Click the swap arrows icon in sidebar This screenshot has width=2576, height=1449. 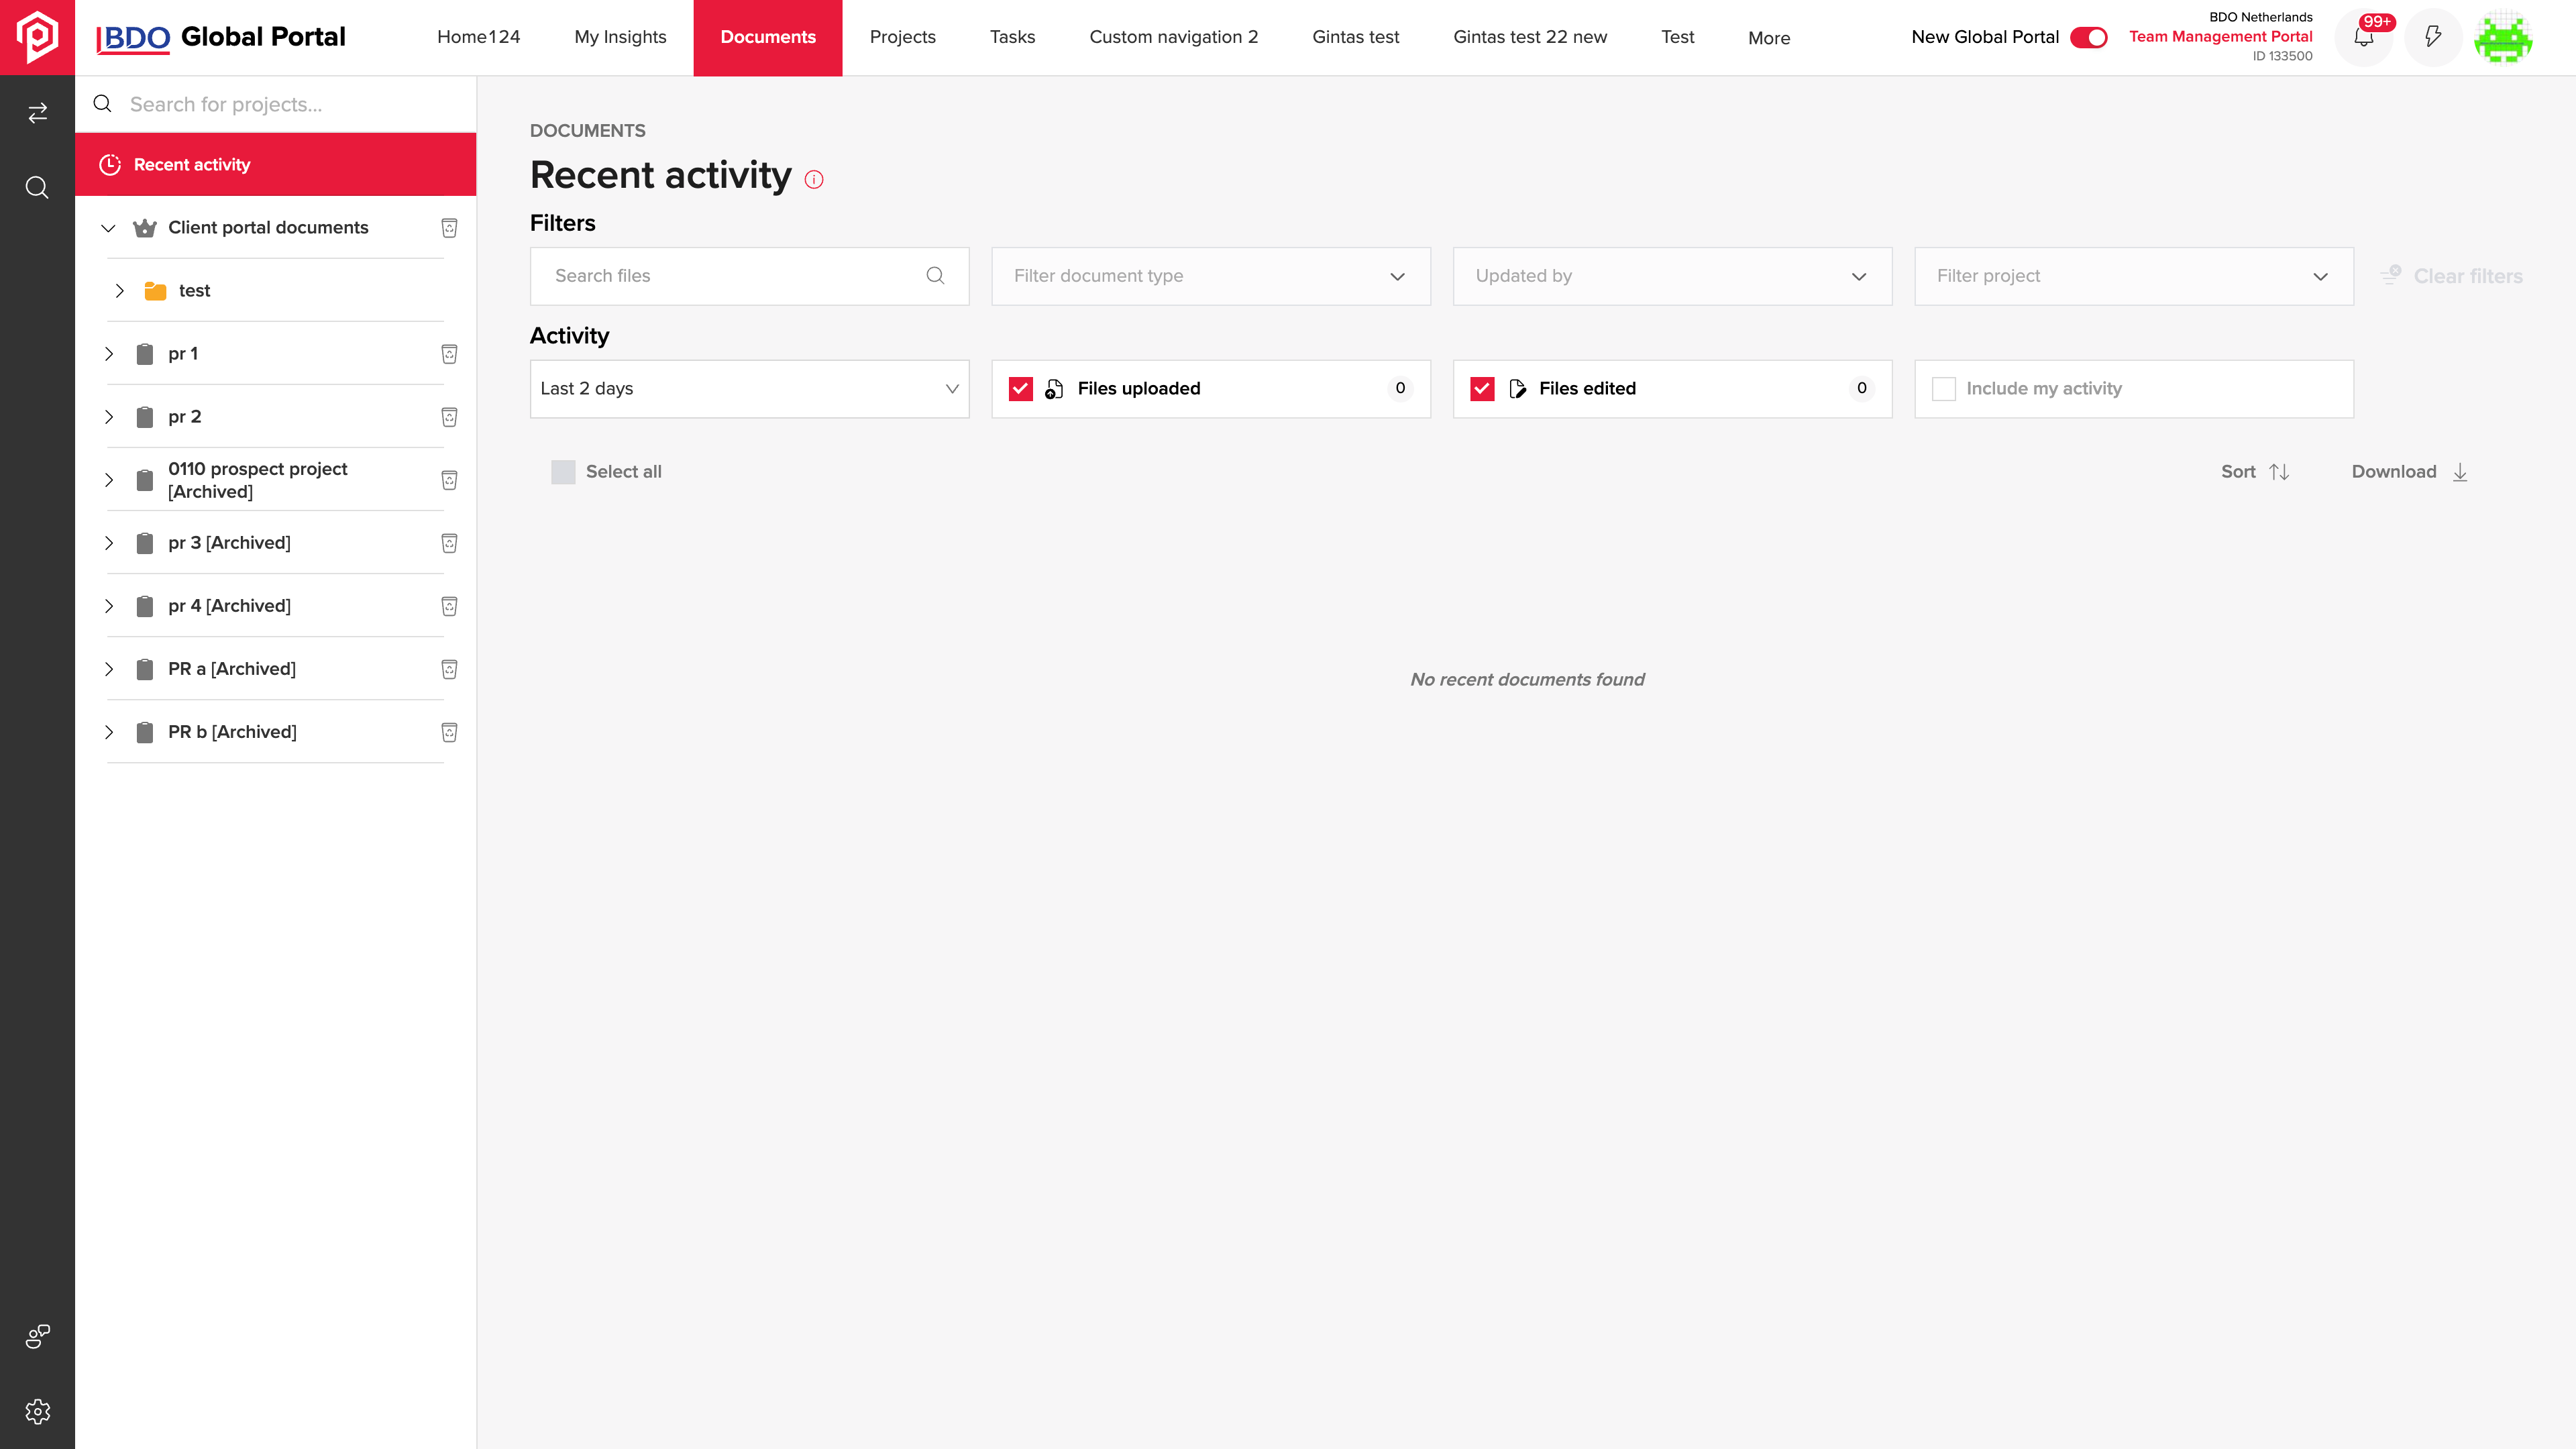37,113
